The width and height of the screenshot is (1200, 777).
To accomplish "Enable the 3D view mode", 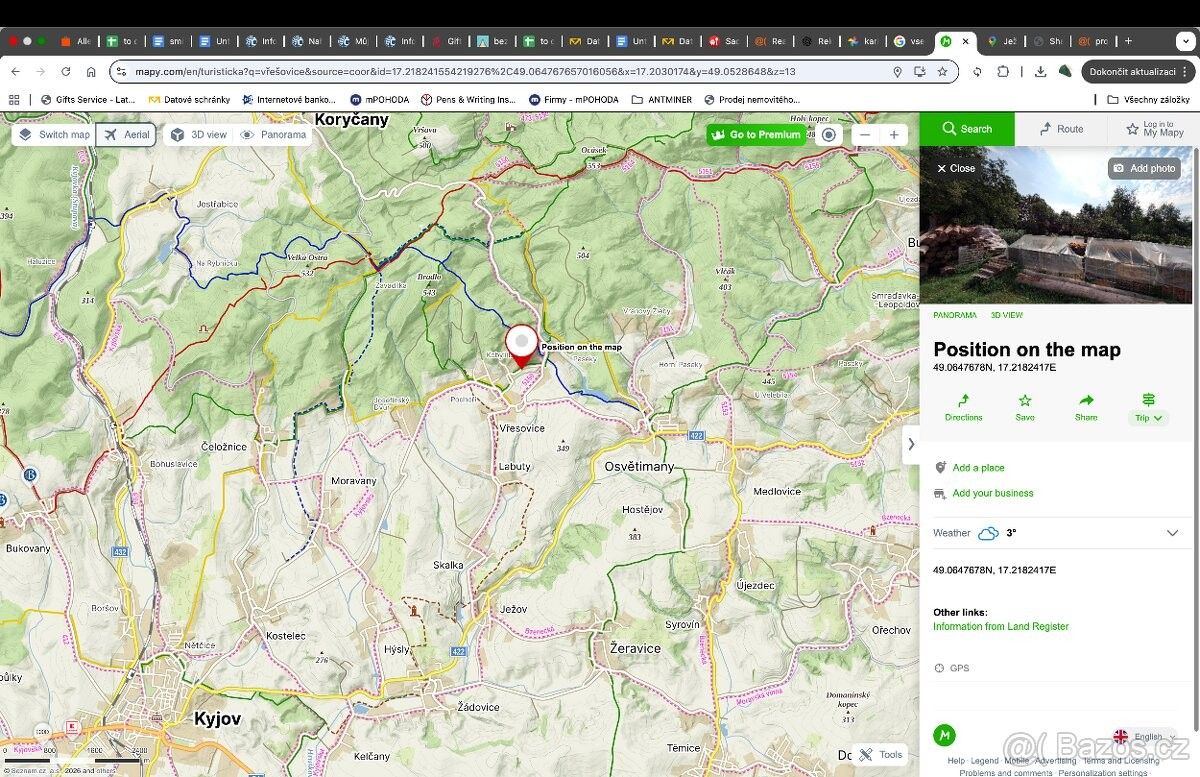I will click(x=198, y=135).
